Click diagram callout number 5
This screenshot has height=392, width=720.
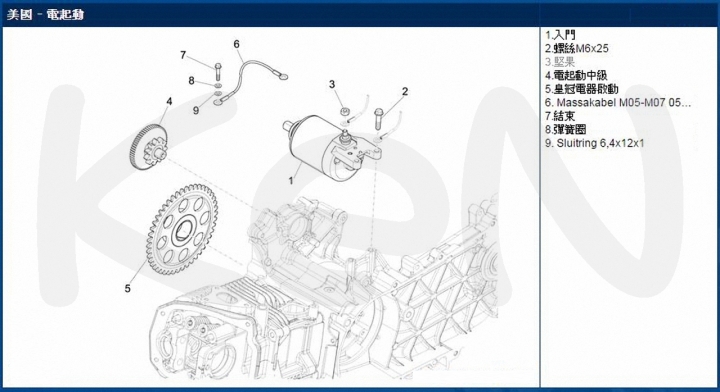tap(128, 288)
